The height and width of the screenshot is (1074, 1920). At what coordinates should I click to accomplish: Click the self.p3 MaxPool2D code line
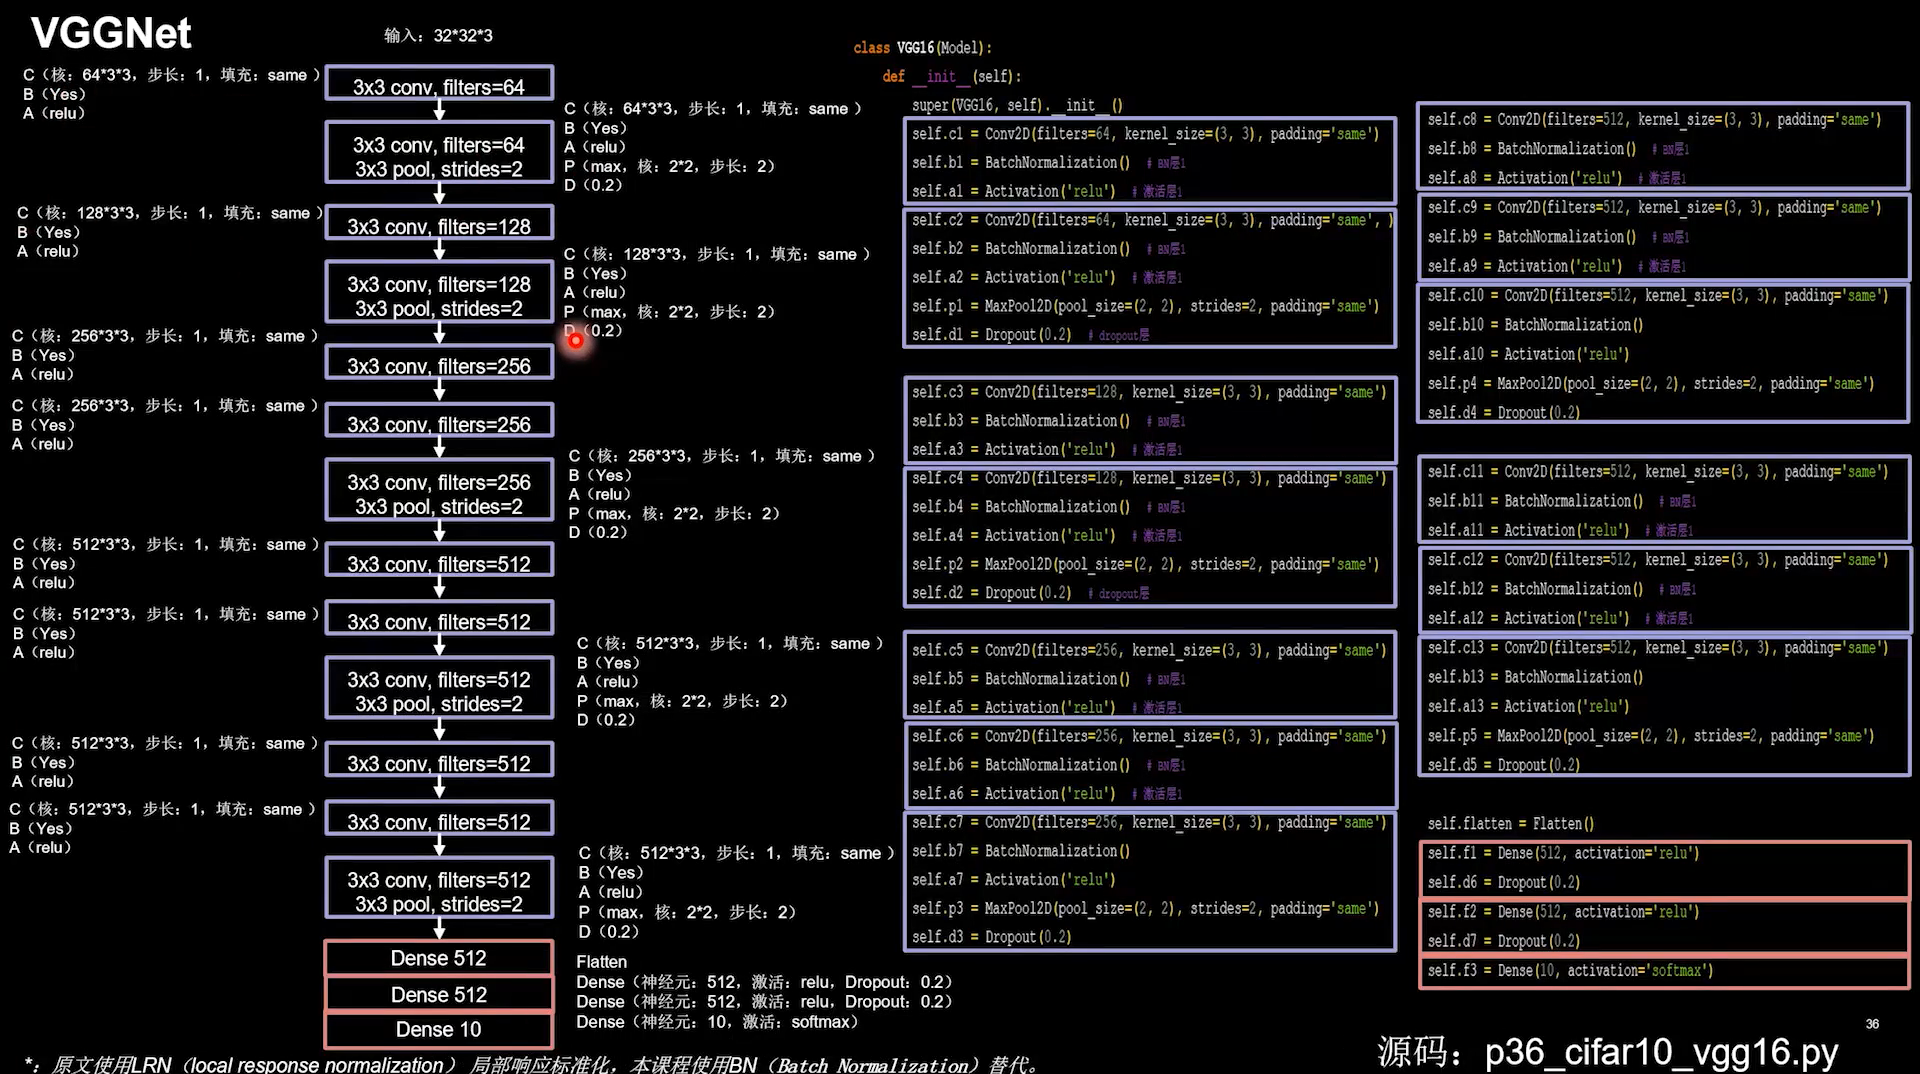click(x=1145, y=908)
